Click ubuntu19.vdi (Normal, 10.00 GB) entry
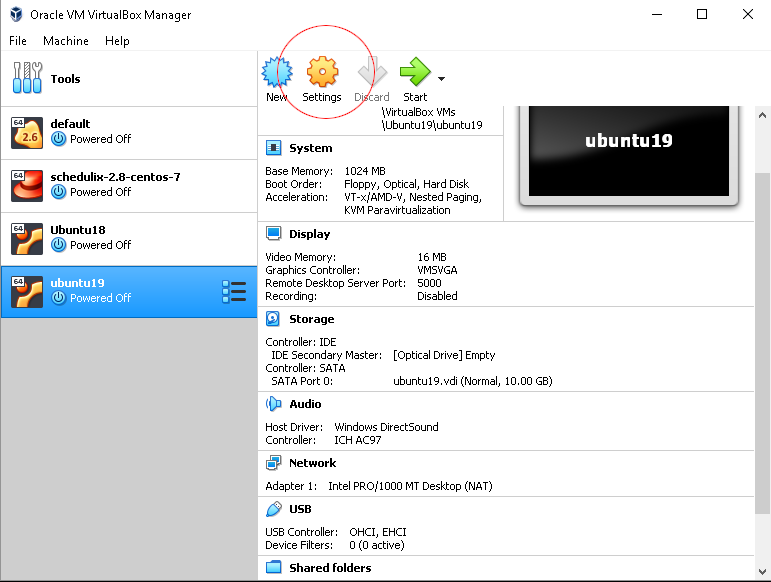771x582 pixels. click(473, 381)
